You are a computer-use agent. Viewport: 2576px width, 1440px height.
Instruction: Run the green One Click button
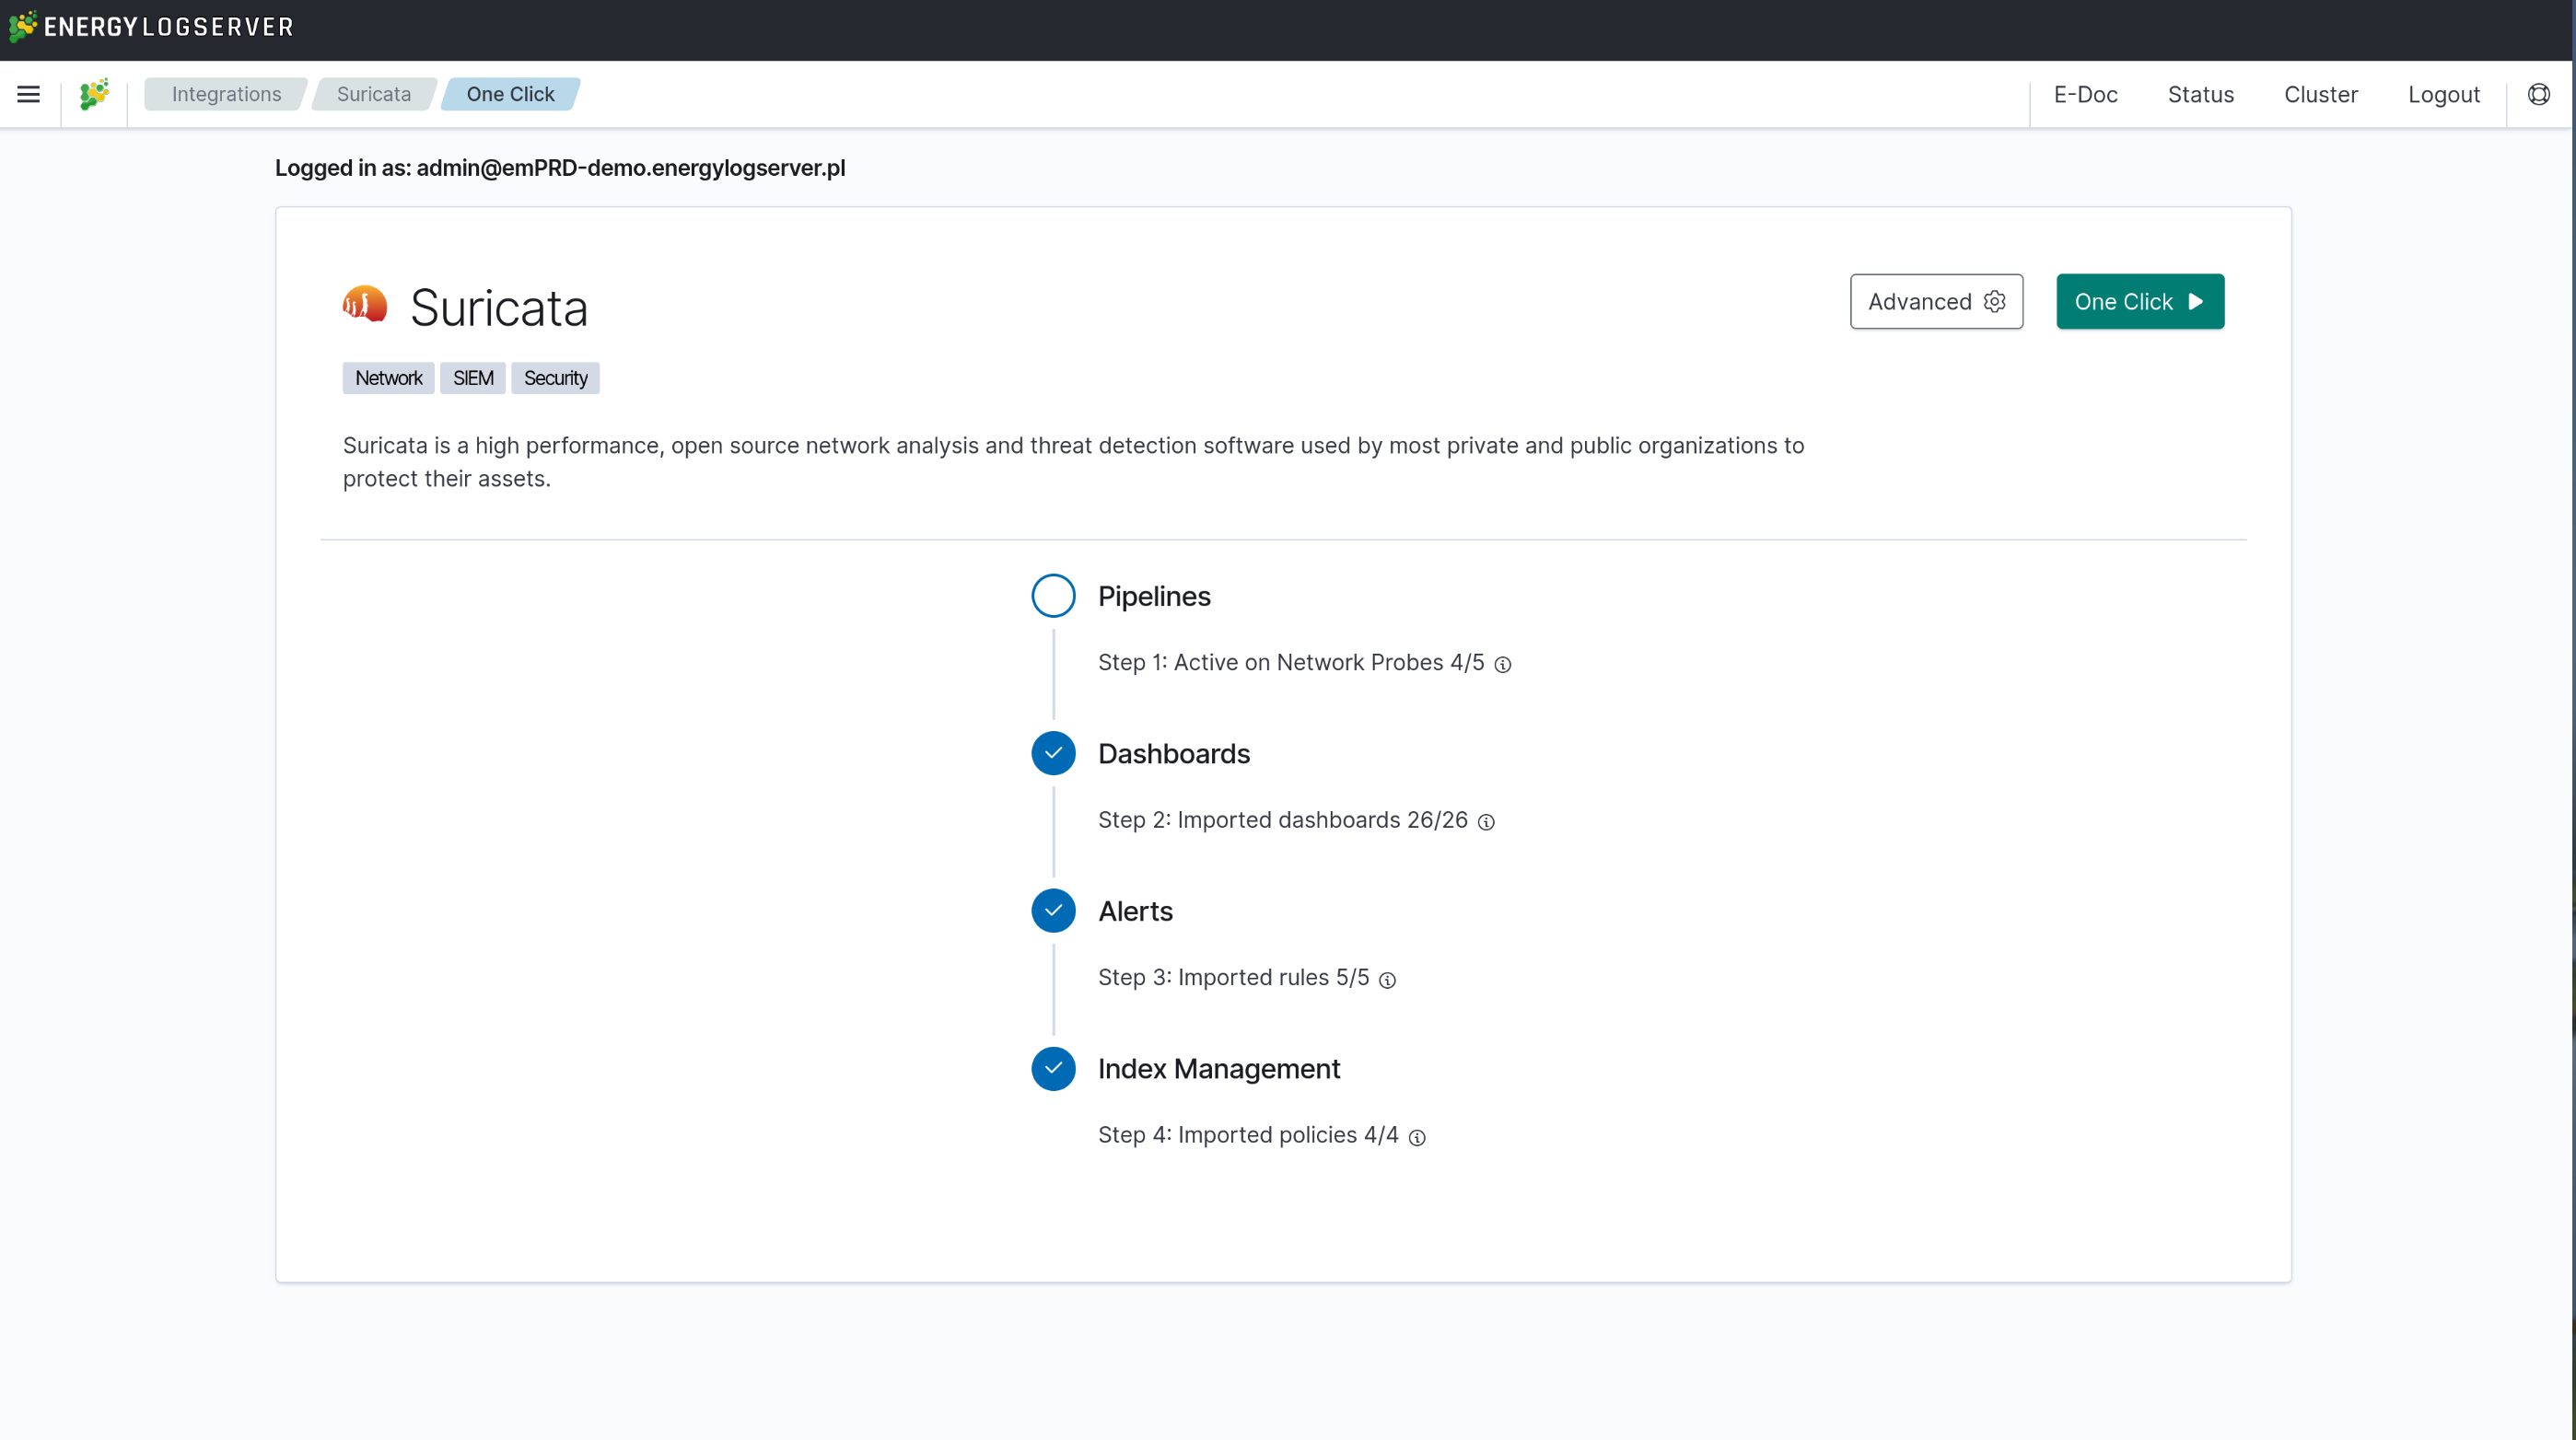tap(2140, 301)
